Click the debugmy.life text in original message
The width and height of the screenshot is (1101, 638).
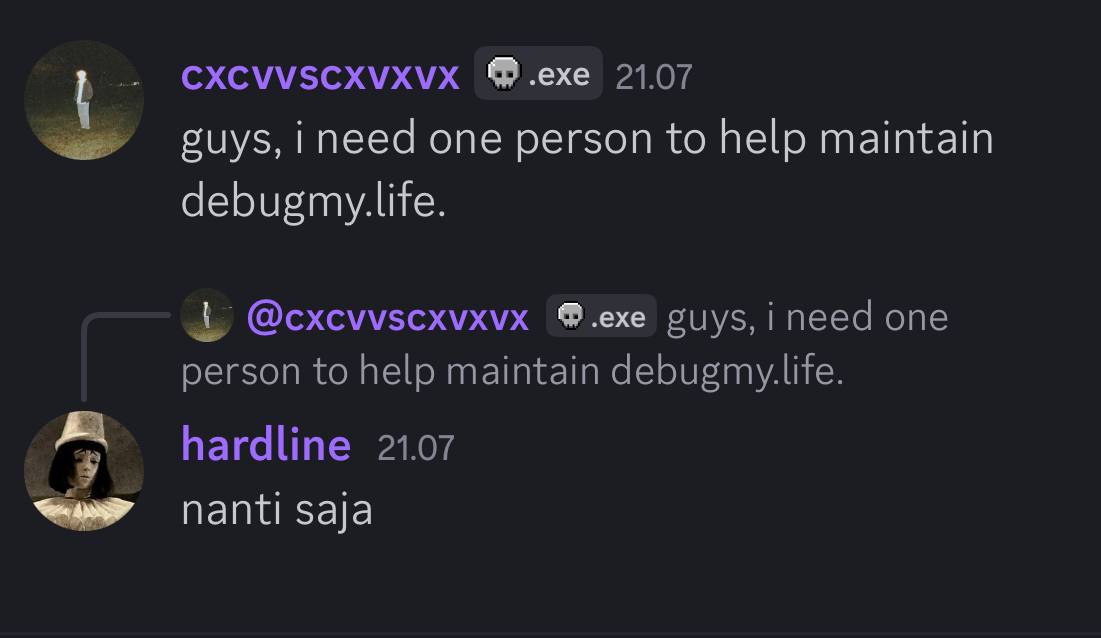coord(313,202)
